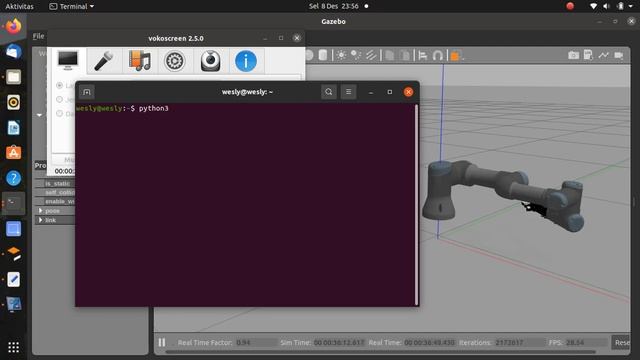Open the text editor pencil icon in dock
The height and width of the screenshot is (360, 640).
(13, 279)
